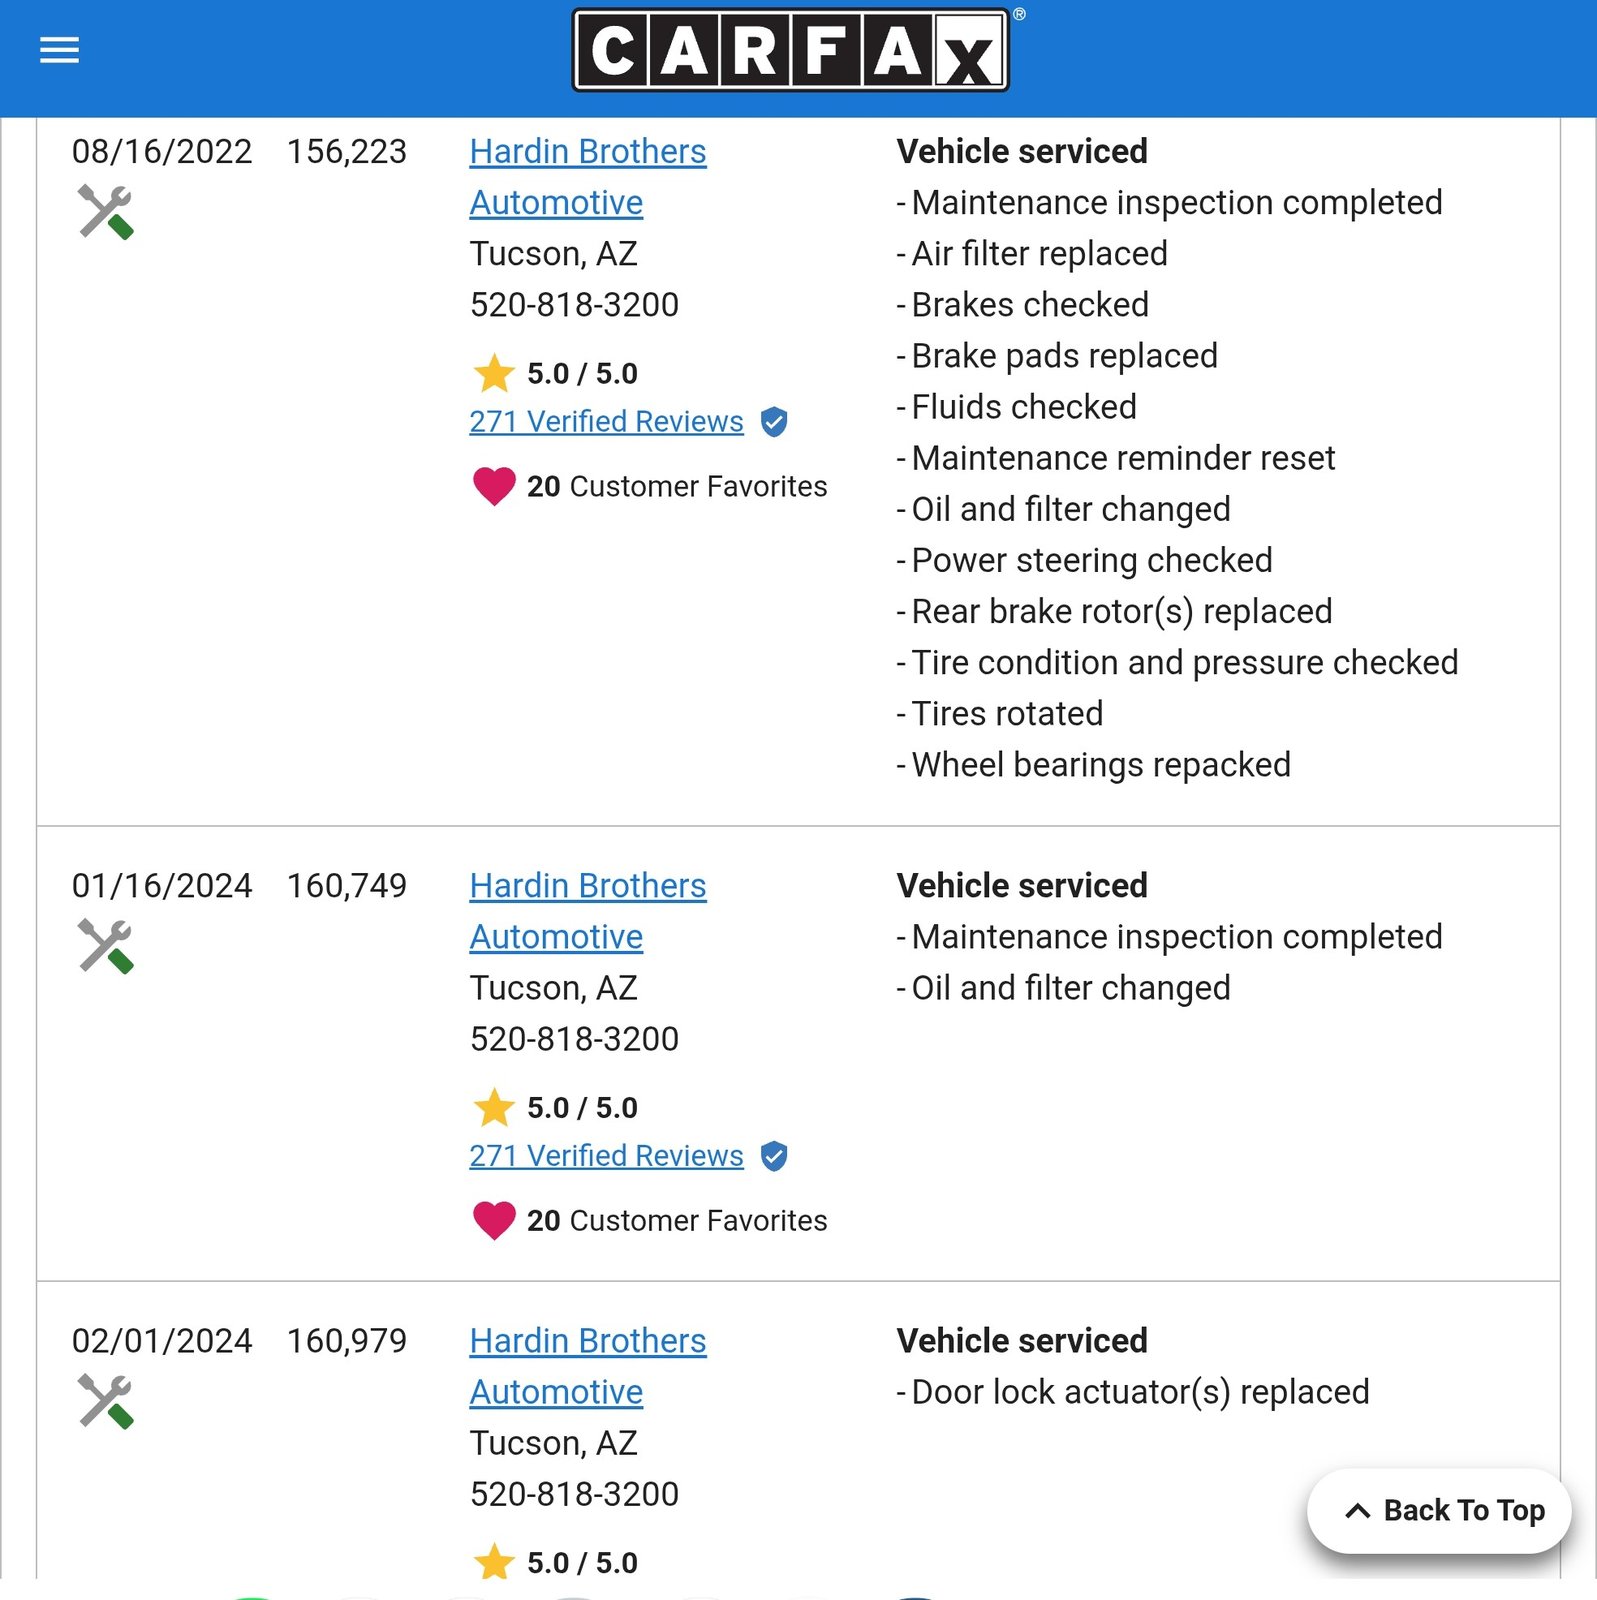Open Hardin Brothers Automotive link for 08/16/2022

point(588,152)
